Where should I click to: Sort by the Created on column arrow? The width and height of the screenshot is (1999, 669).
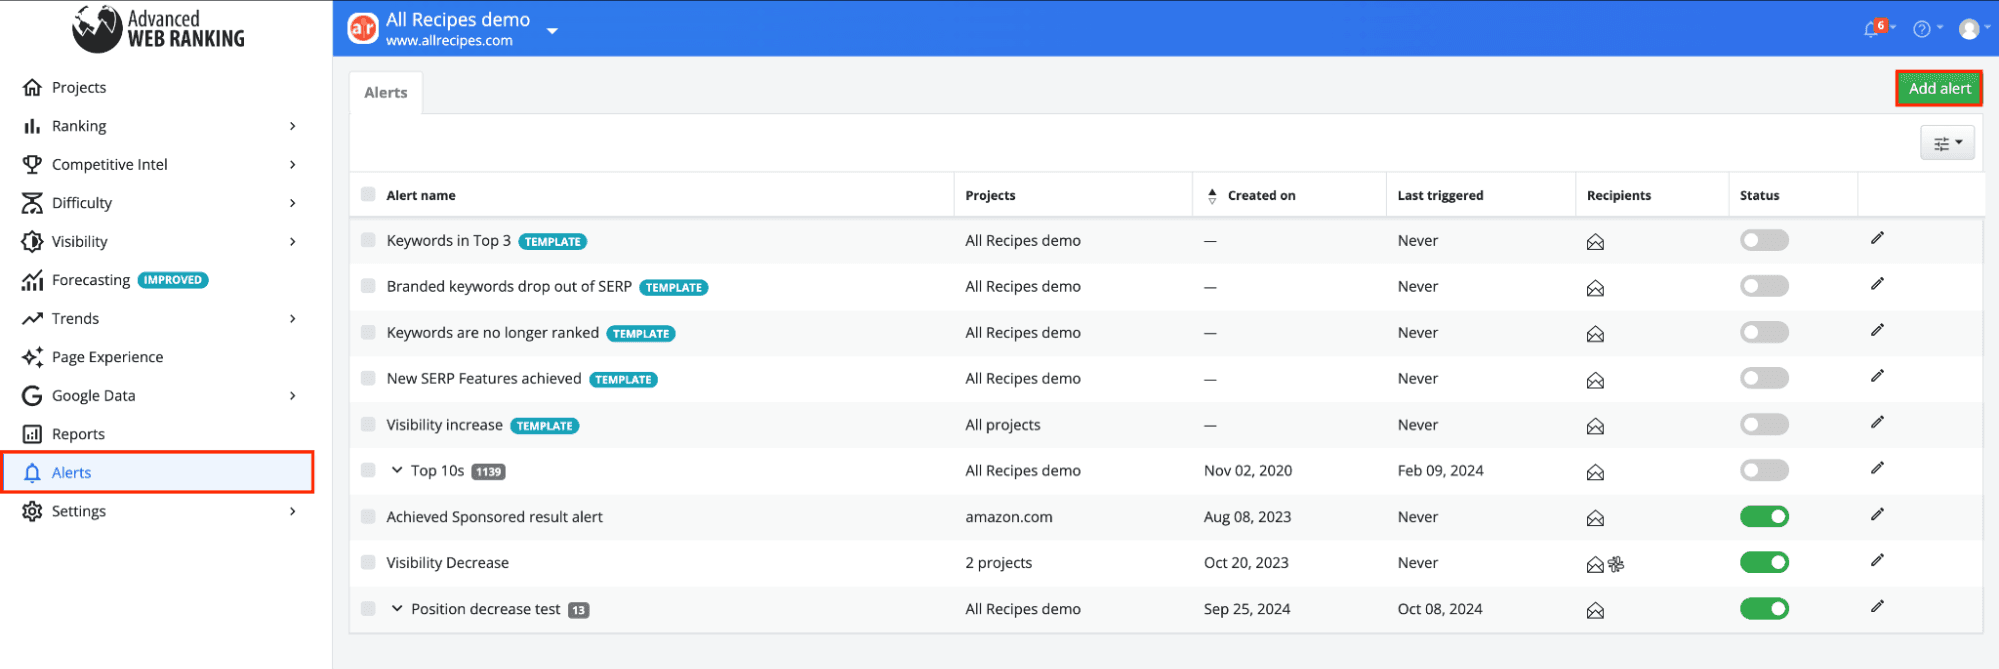tap(1212, 196)
